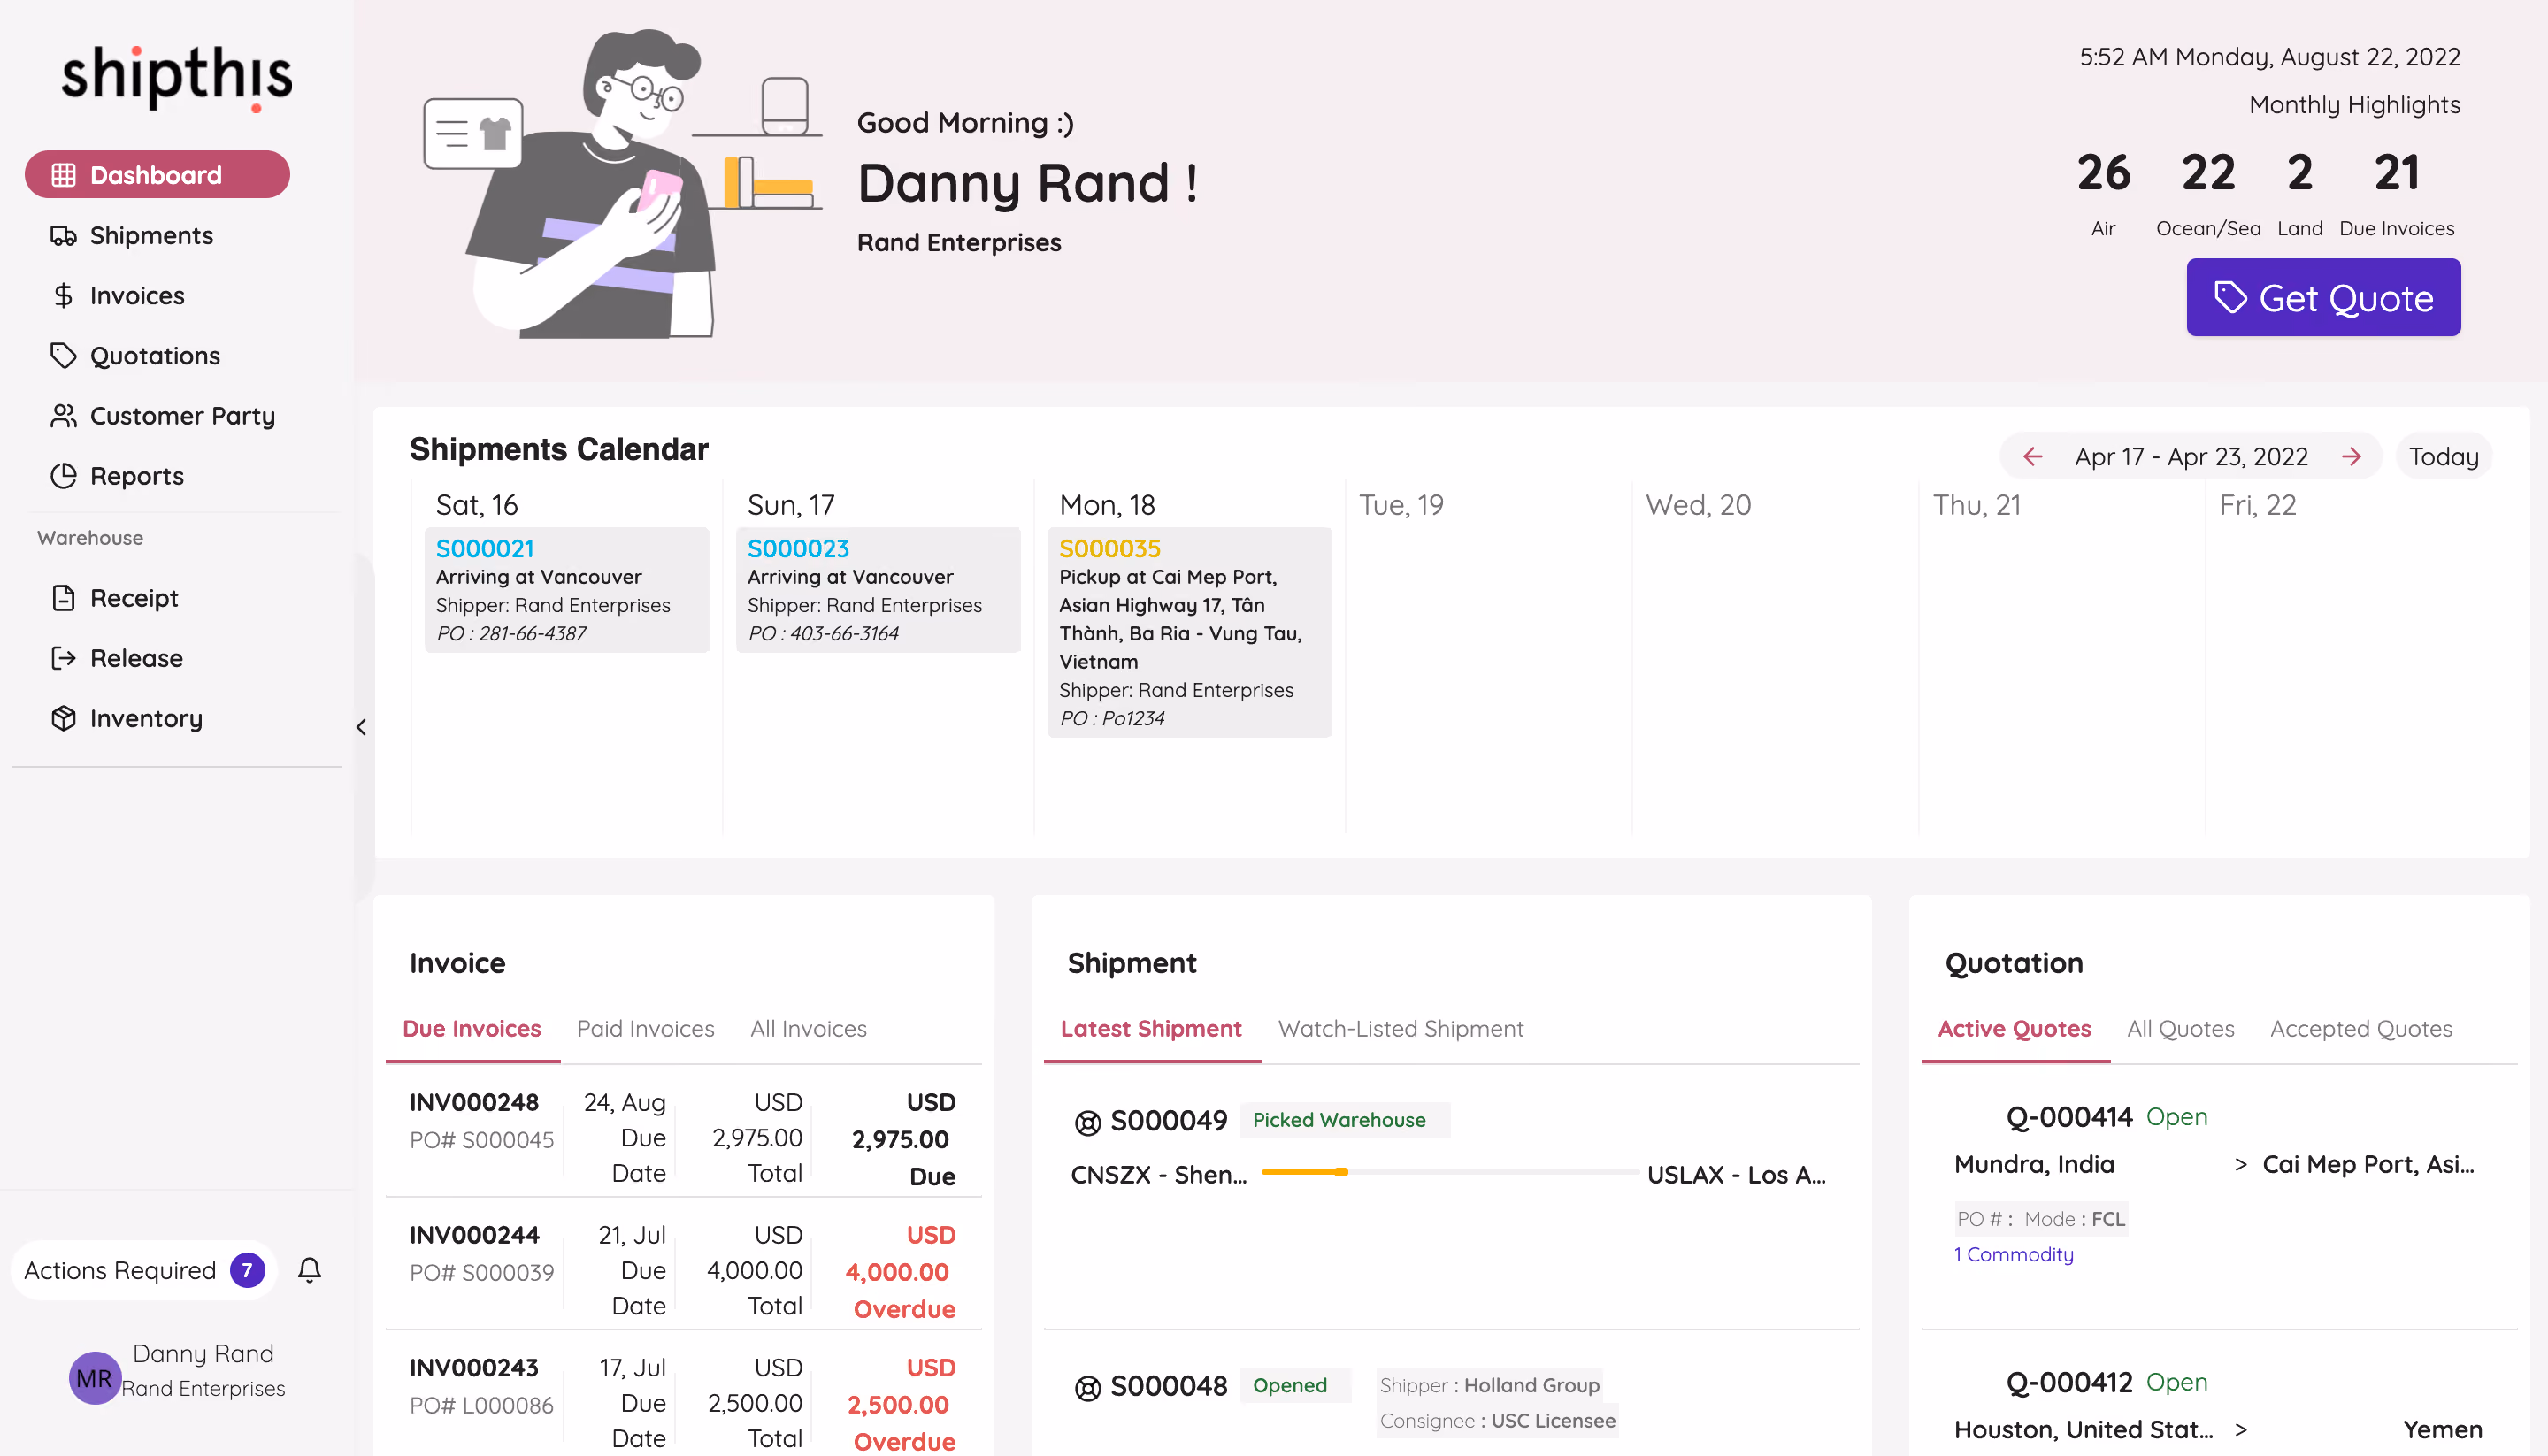Click the Rand Enterprises company name heading
Viewport: 2548px width, 1456px height.
coord(959,243)
